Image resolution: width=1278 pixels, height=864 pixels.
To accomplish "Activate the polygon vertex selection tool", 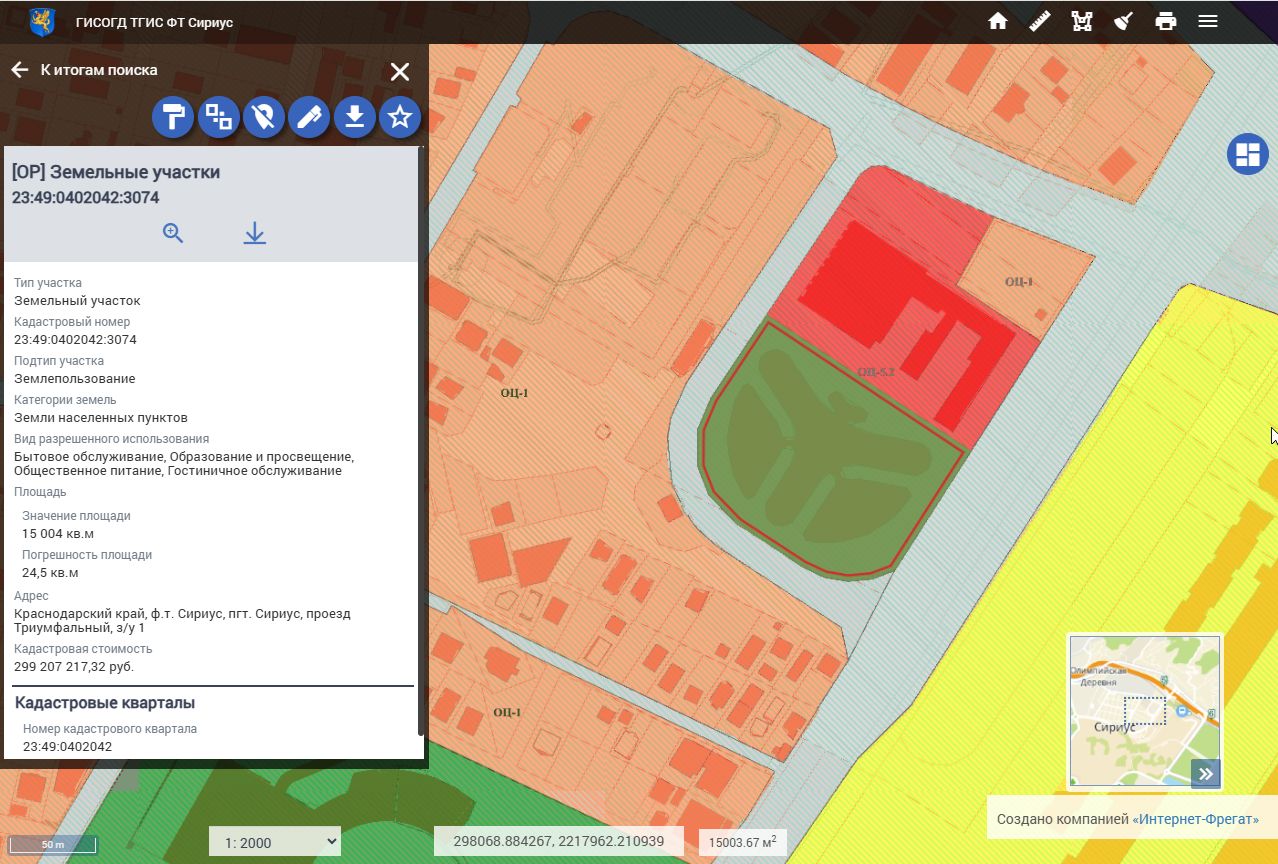I will pyautogui.click(x=1081, y=21).
